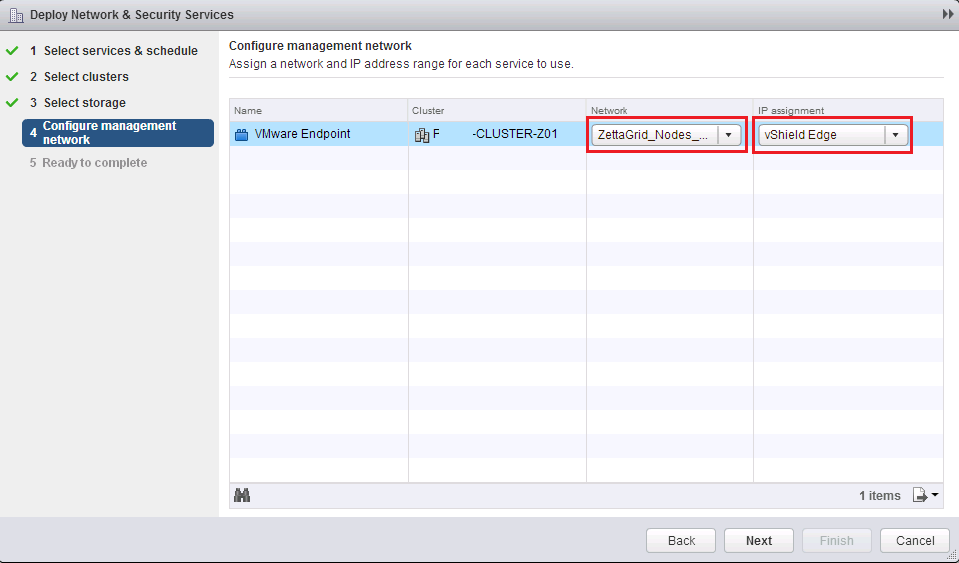Click the '1 items' count text

coord(879,496)
